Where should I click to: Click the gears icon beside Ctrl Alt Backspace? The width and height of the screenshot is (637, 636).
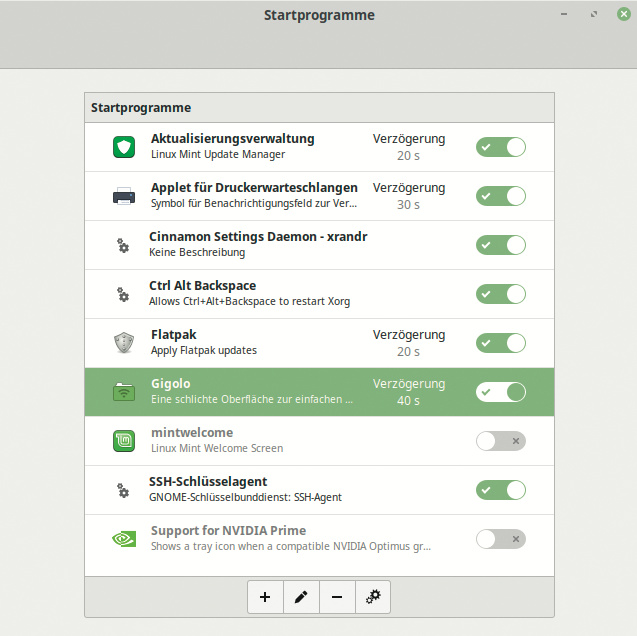[123, 294]
